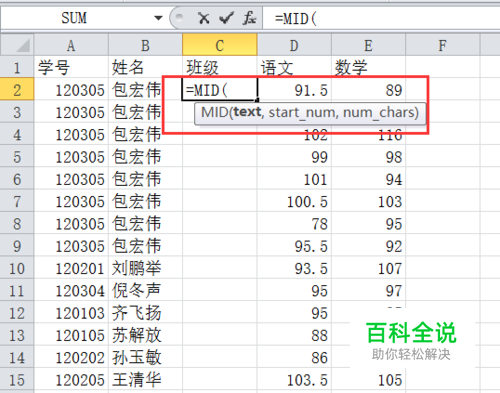Select 数学 score 94
The width and height of the screenshot is (500, 393).
click(368, 179)
